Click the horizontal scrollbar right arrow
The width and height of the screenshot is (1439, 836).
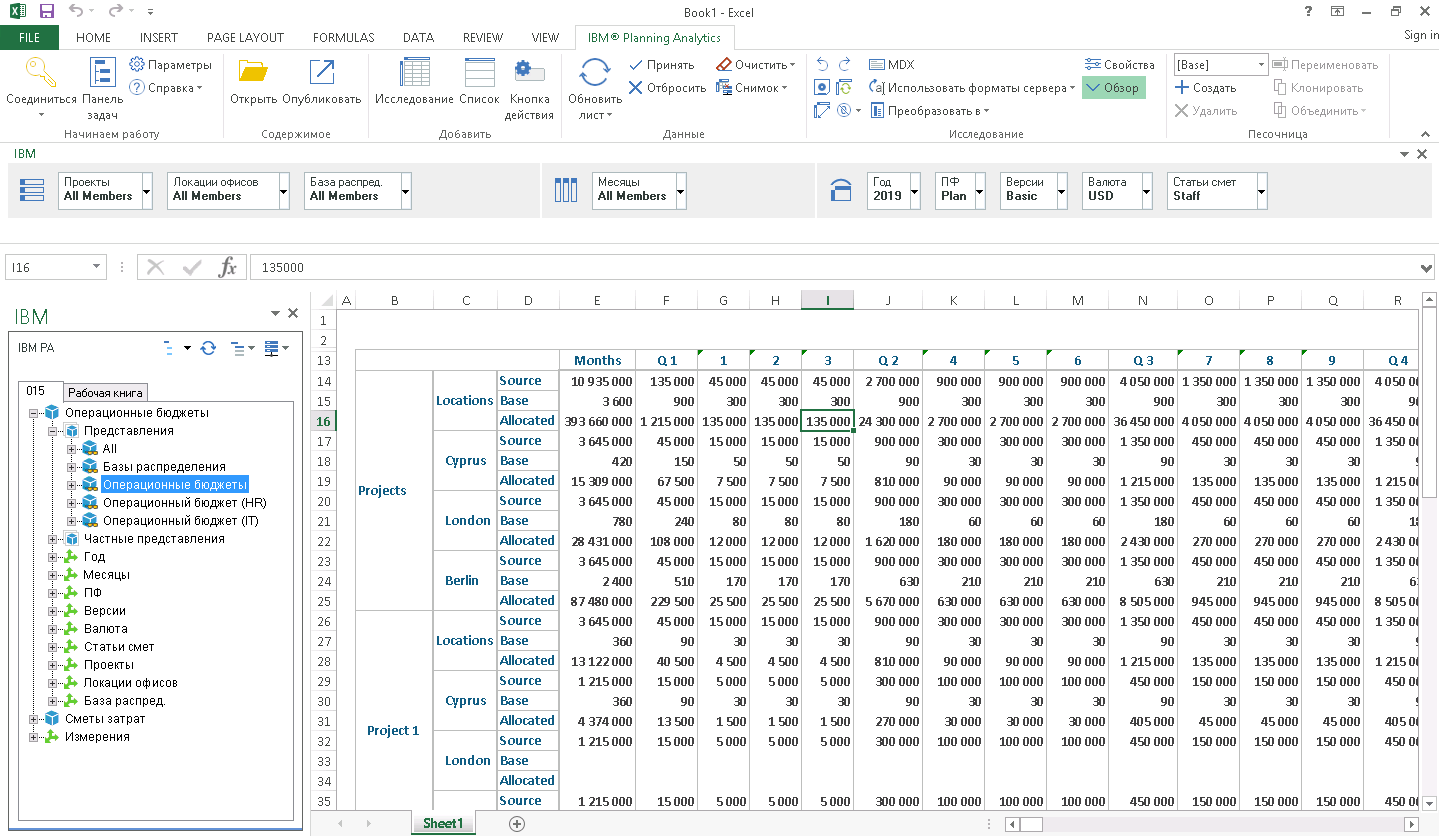coord(1411,824)
